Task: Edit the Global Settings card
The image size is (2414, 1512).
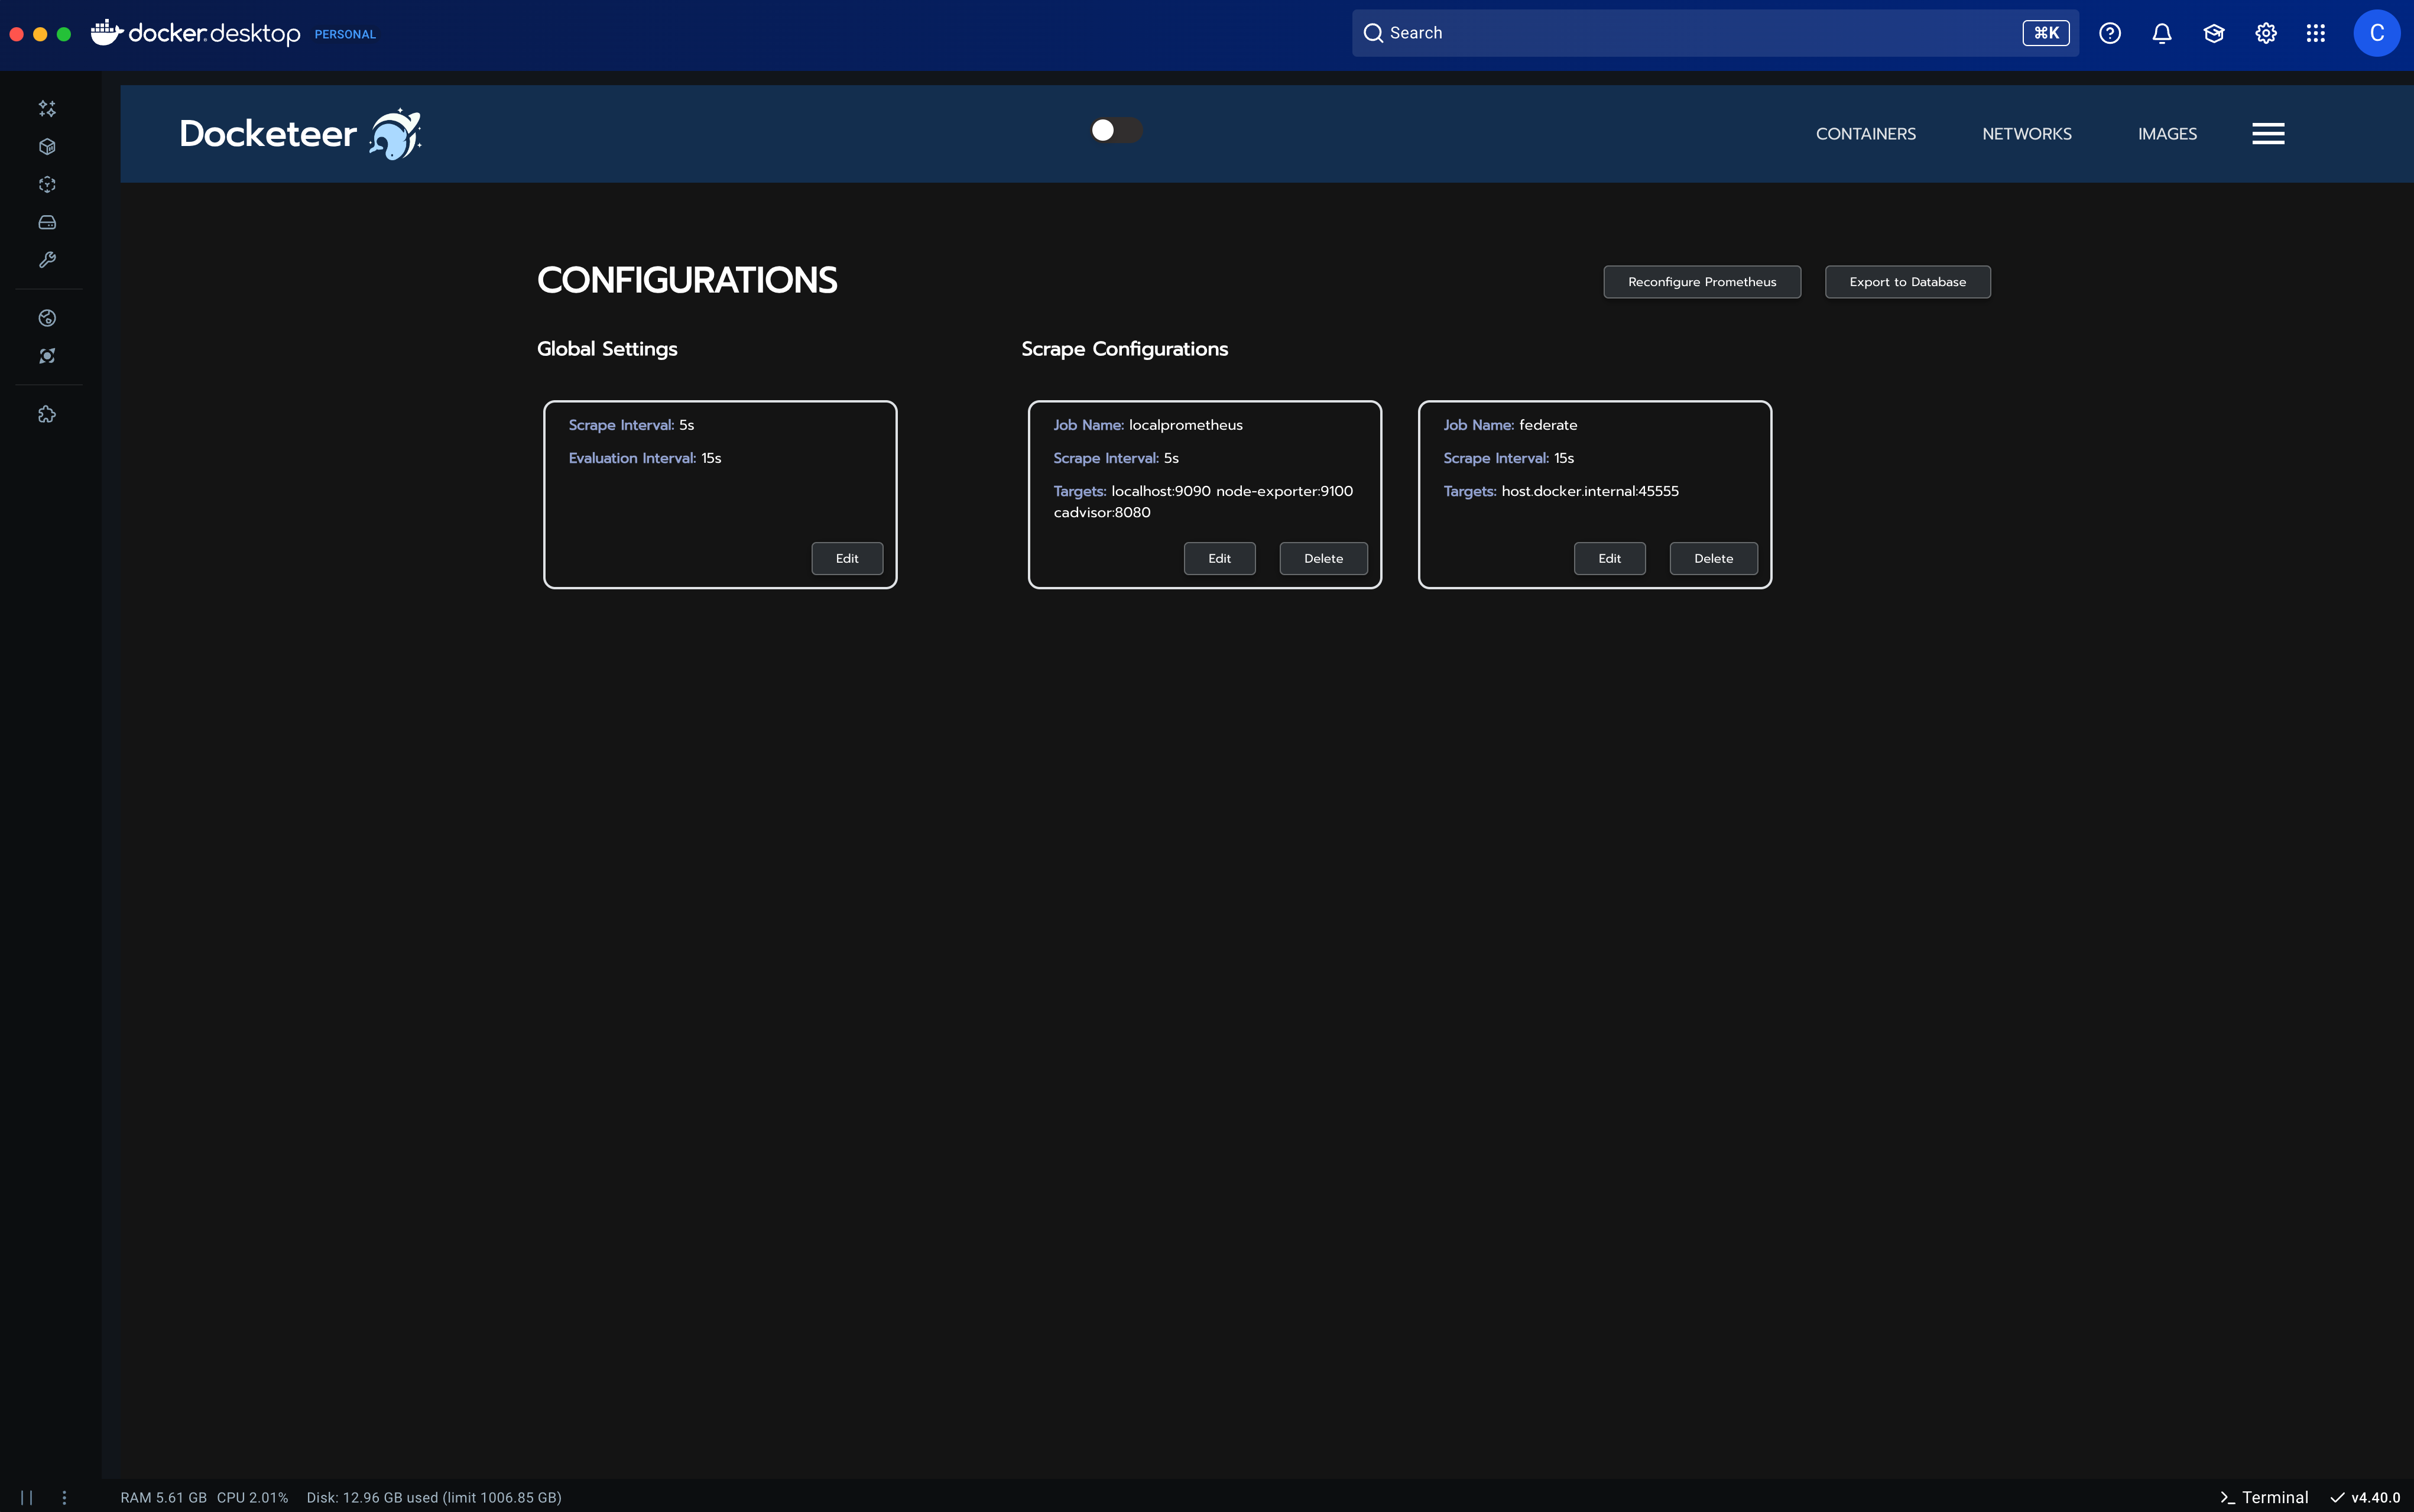Action: pyautogui.click(x=846, y=558)
